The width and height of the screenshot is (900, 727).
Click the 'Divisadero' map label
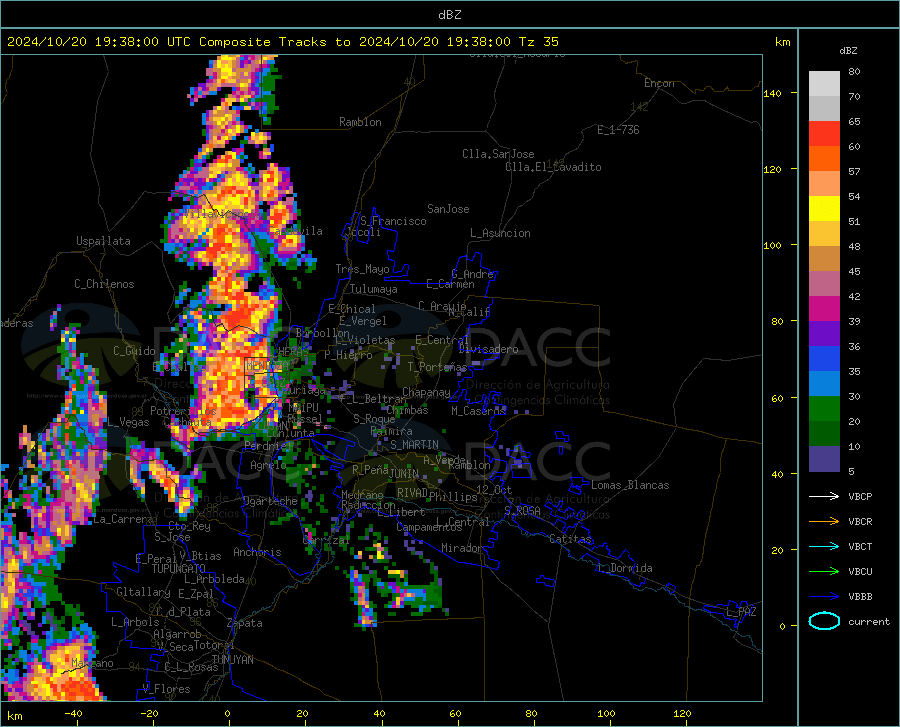click(x=488, y=349)
